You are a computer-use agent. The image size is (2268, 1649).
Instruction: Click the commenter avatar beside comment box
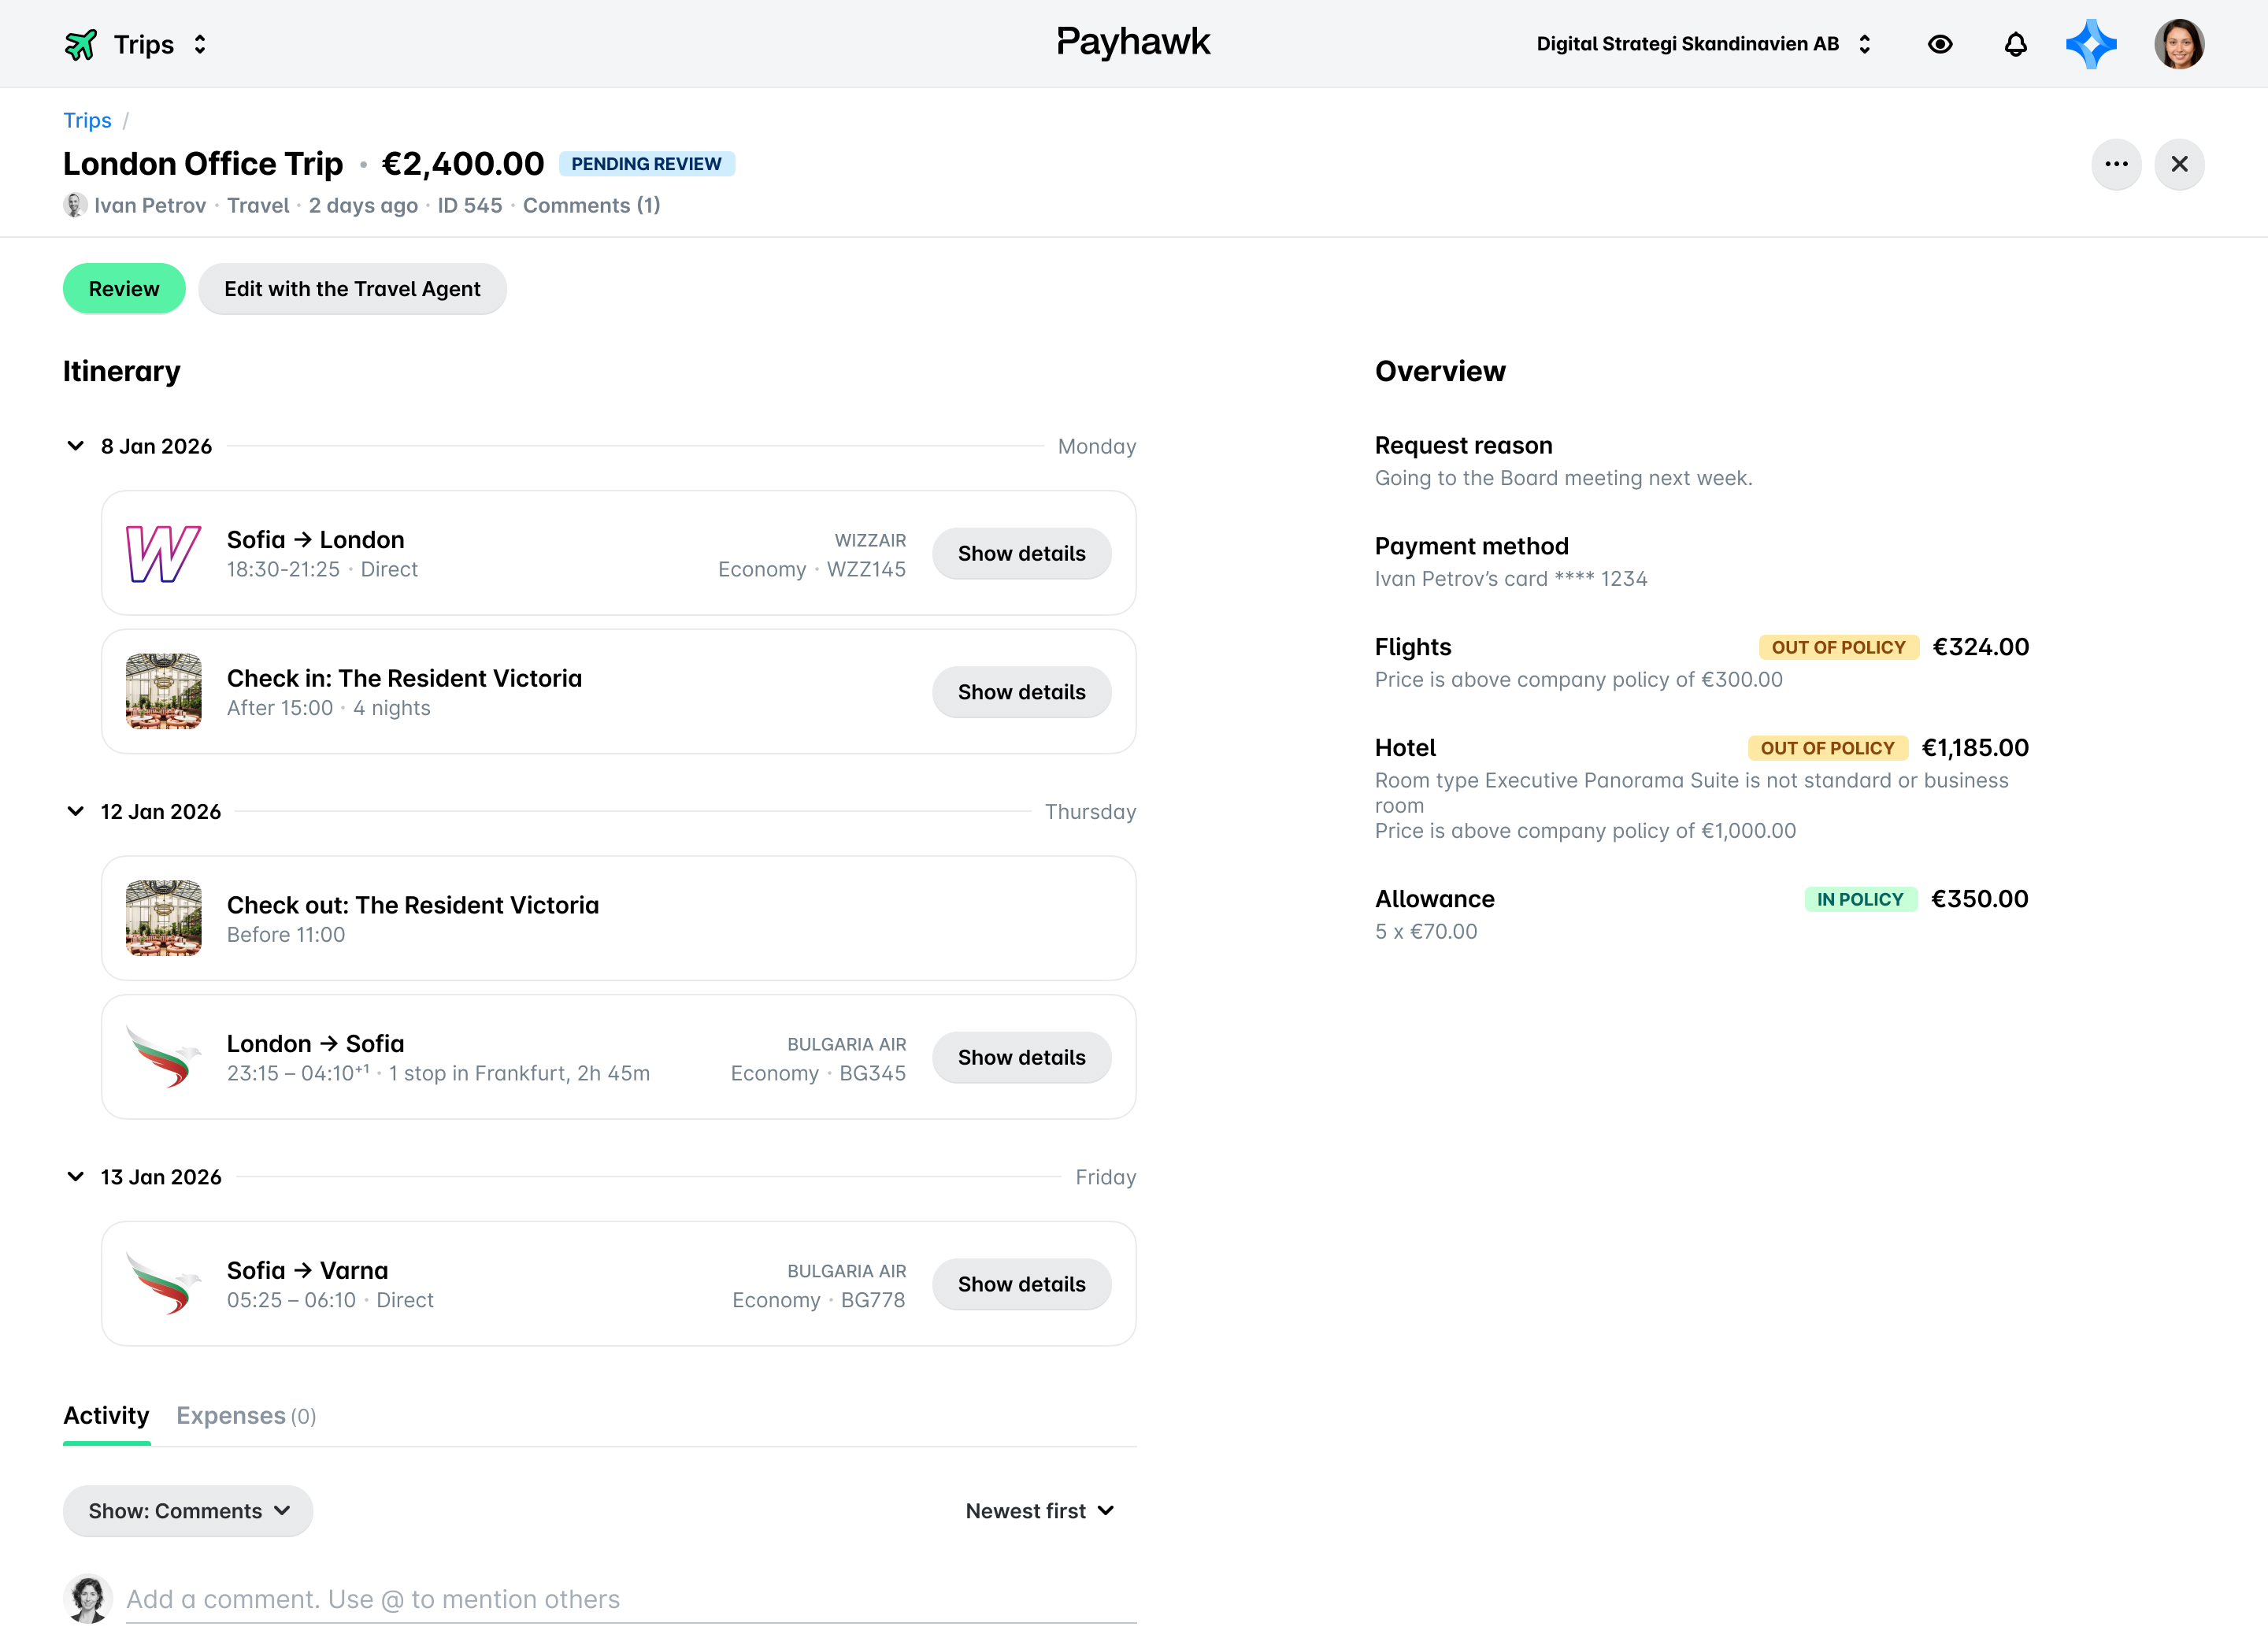point(88,1599)
